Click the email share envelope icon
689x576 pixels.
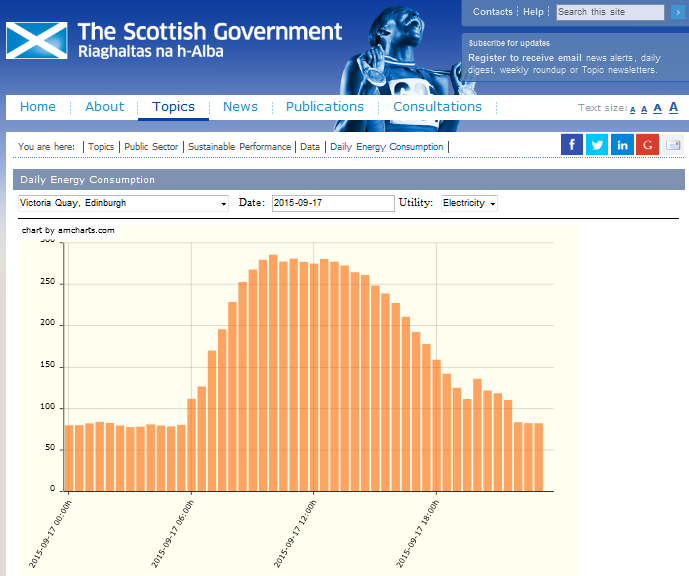[x=674, y=145]
